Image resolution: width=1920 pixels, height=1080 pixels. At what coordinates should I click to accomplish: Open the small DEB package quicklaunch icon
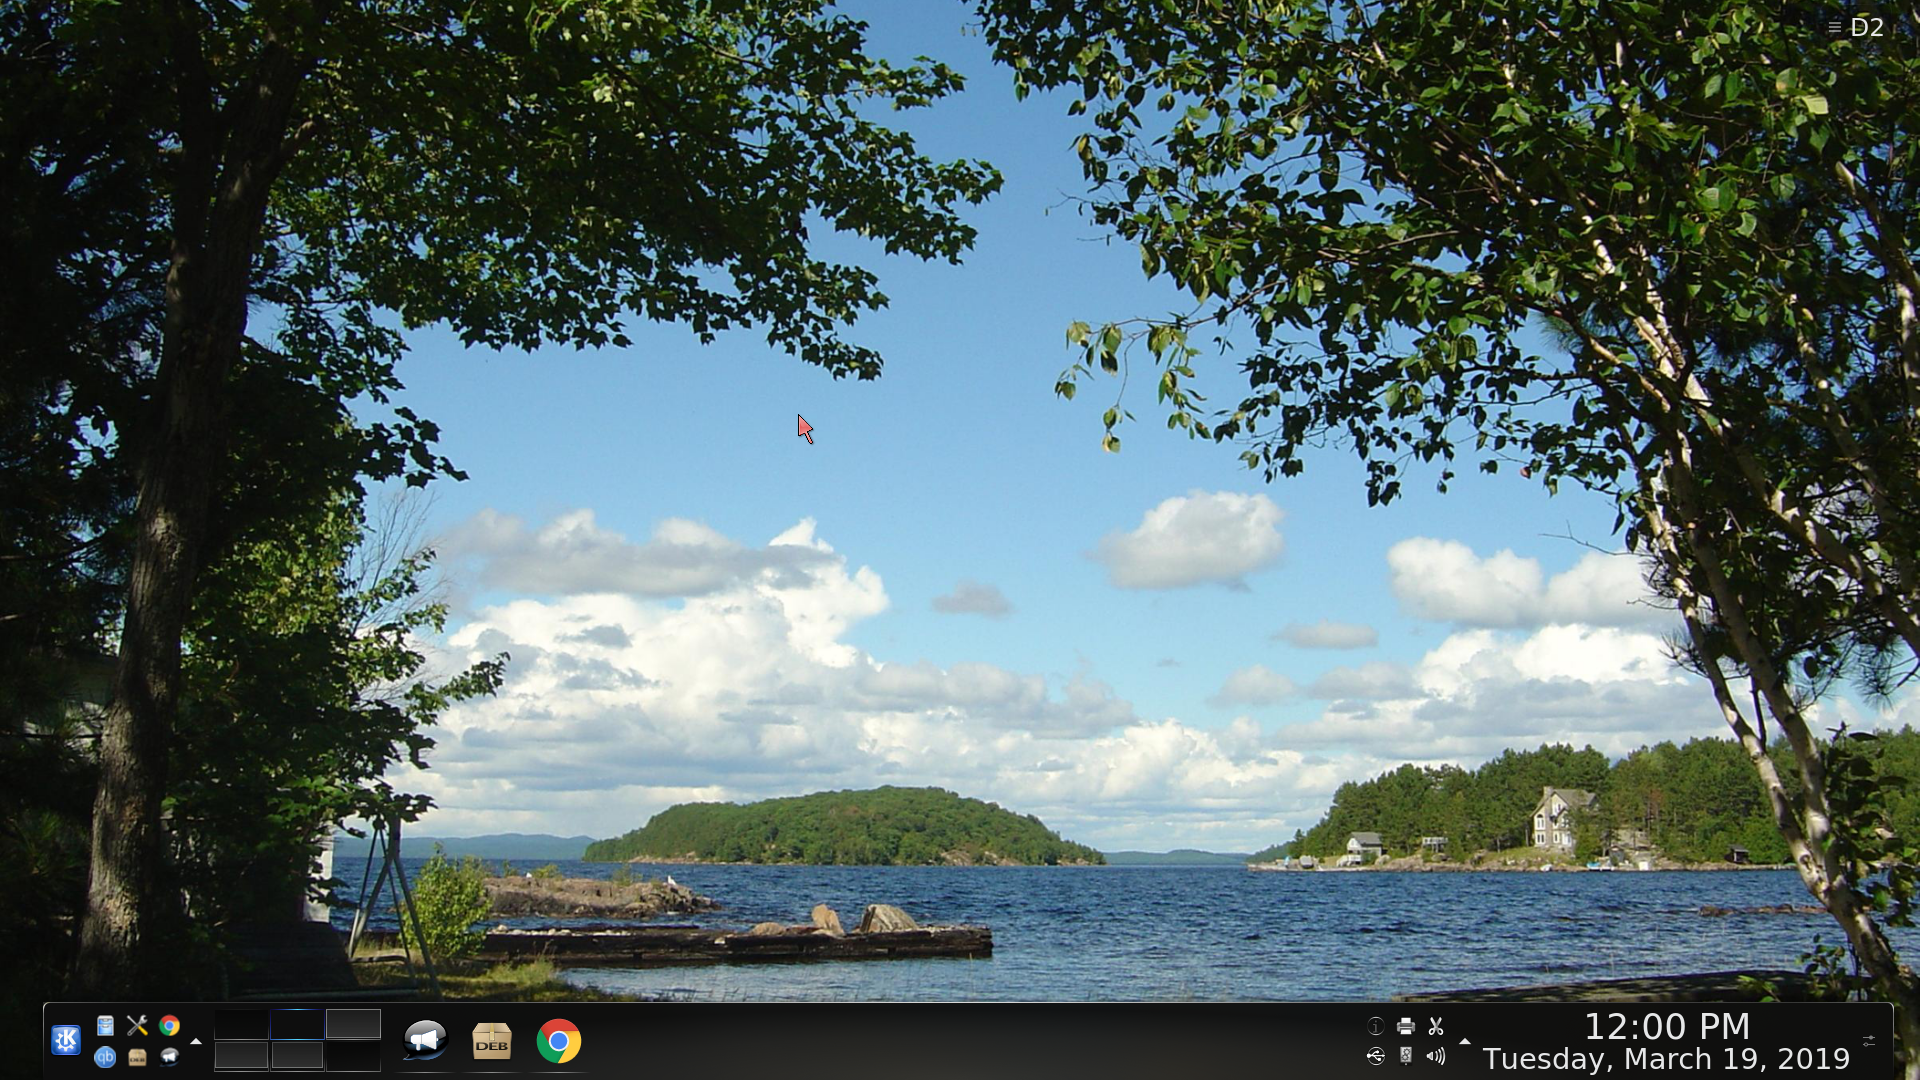pos(137,1057)
